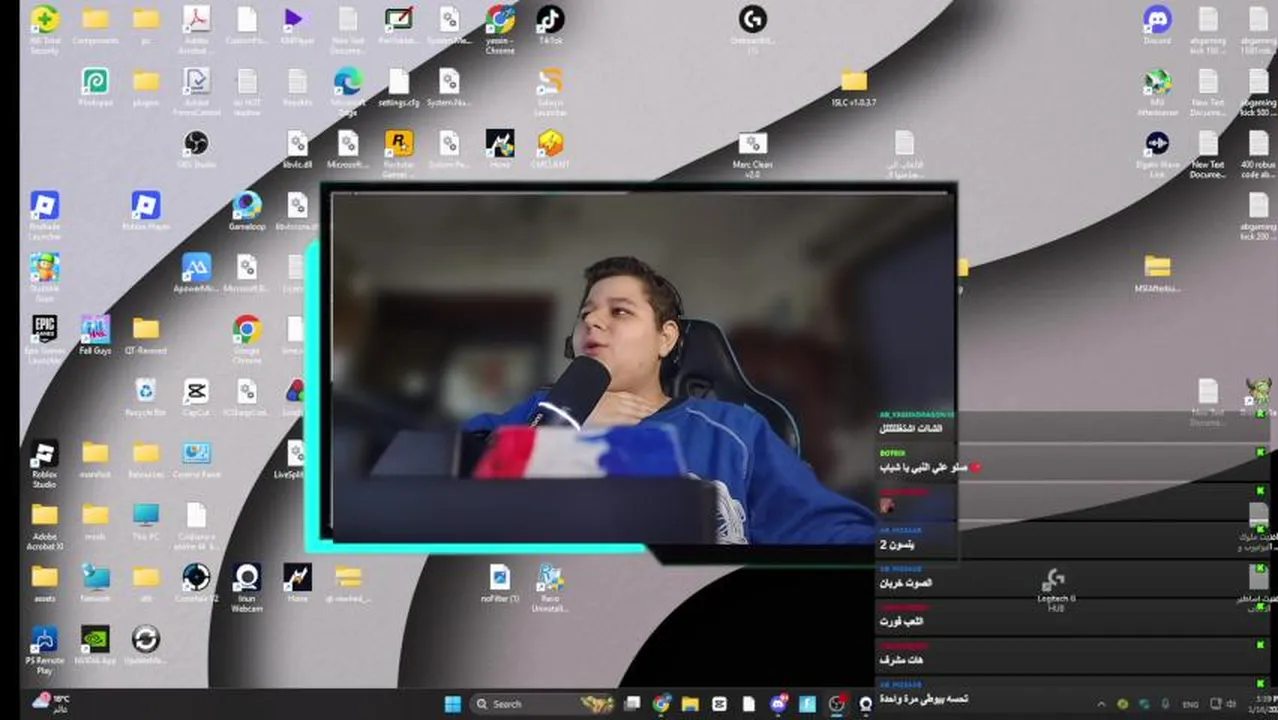Launch Discord desktop shortcut
The width and height of the screenshot is (1278, 720).
(1157, 27)
